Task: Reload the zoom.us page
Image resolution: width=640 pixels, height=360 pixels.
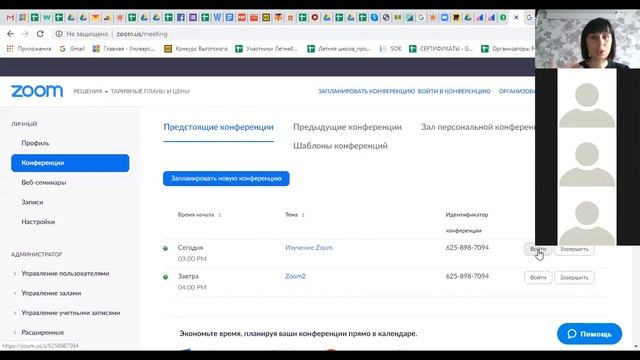Action: (40, 34)
